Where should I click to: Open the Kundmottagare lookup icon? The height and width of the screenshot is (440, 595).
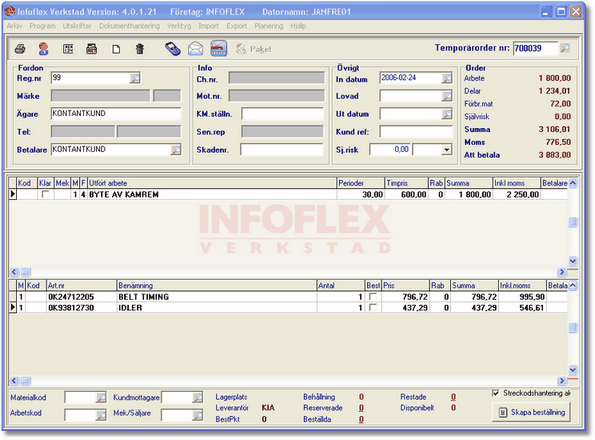197,398
